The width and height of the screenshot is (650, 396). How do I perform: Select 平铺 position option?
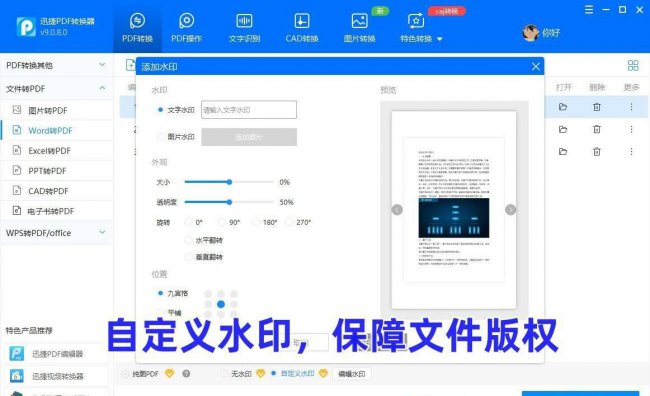pyautogui.click(x=160, y=313)
